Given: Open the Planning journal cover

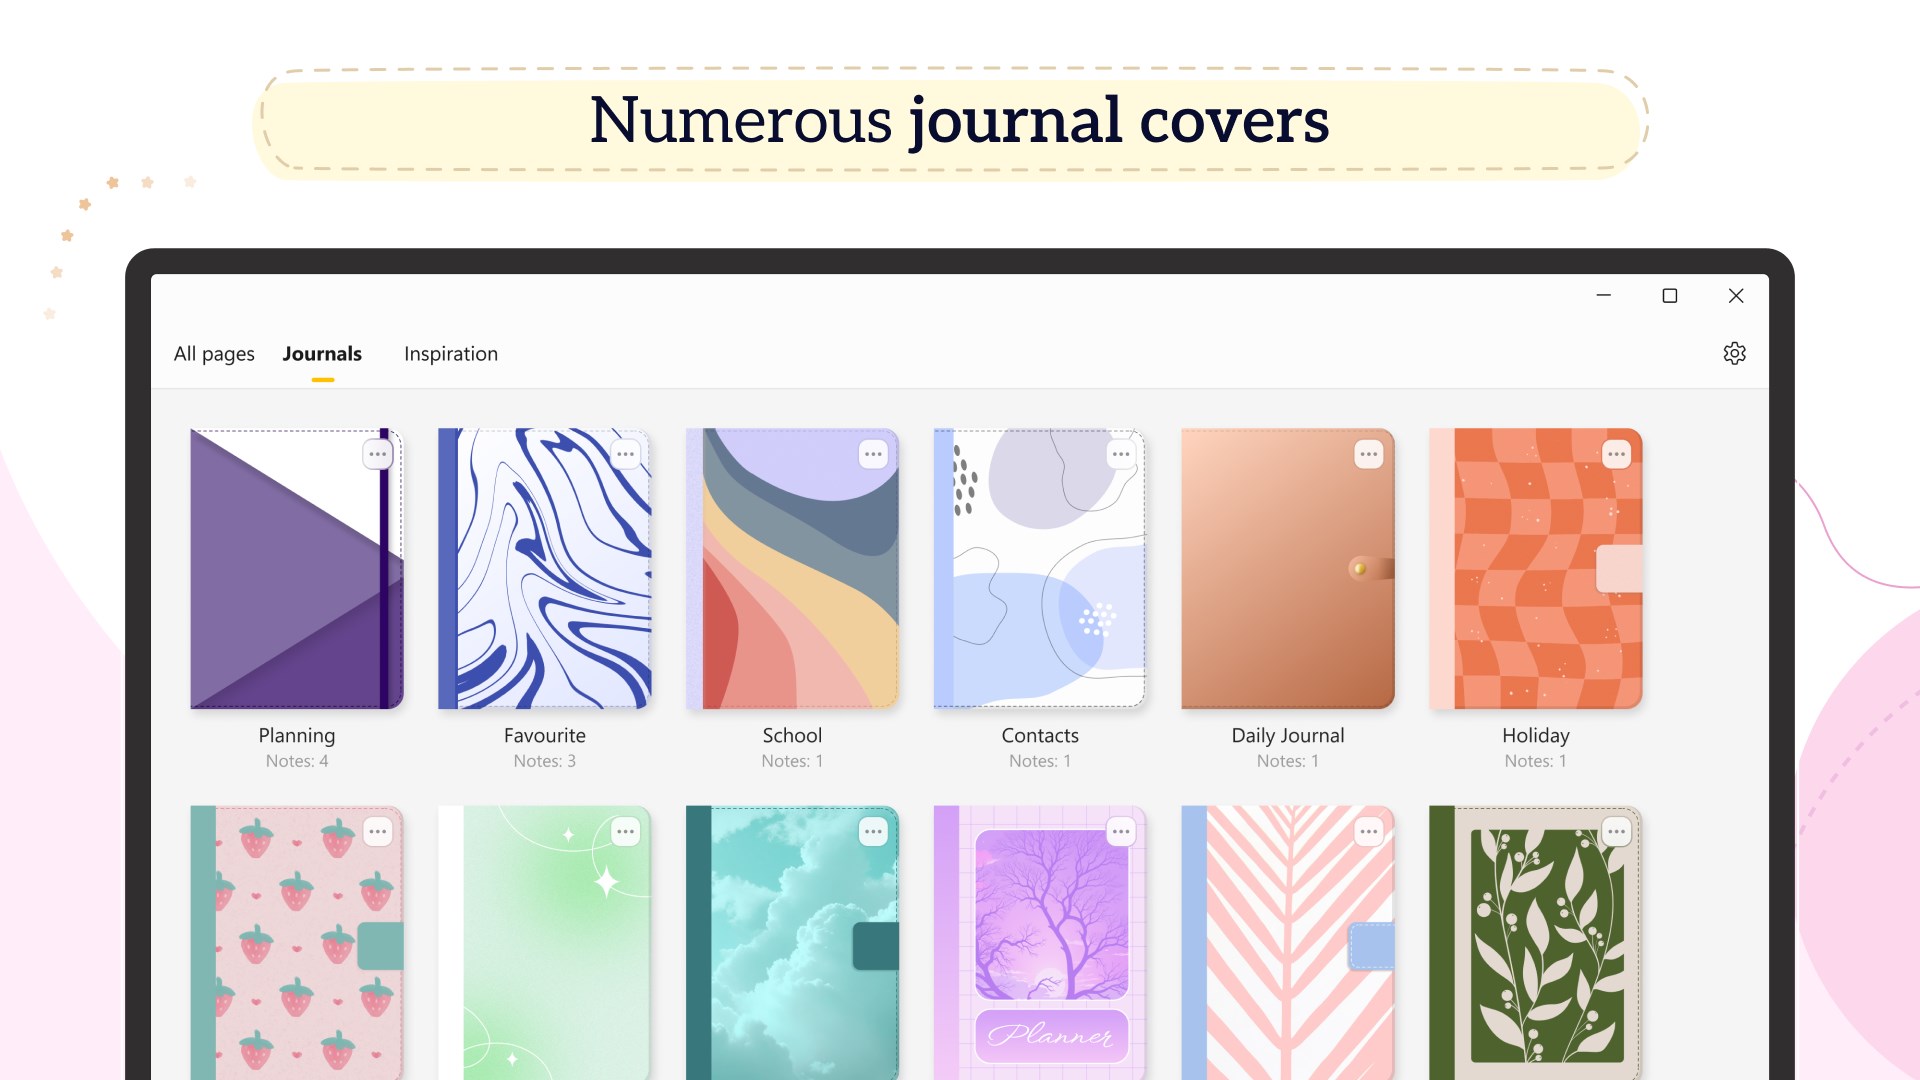Looking at the screenshot, I should click(x=297, y=569).
